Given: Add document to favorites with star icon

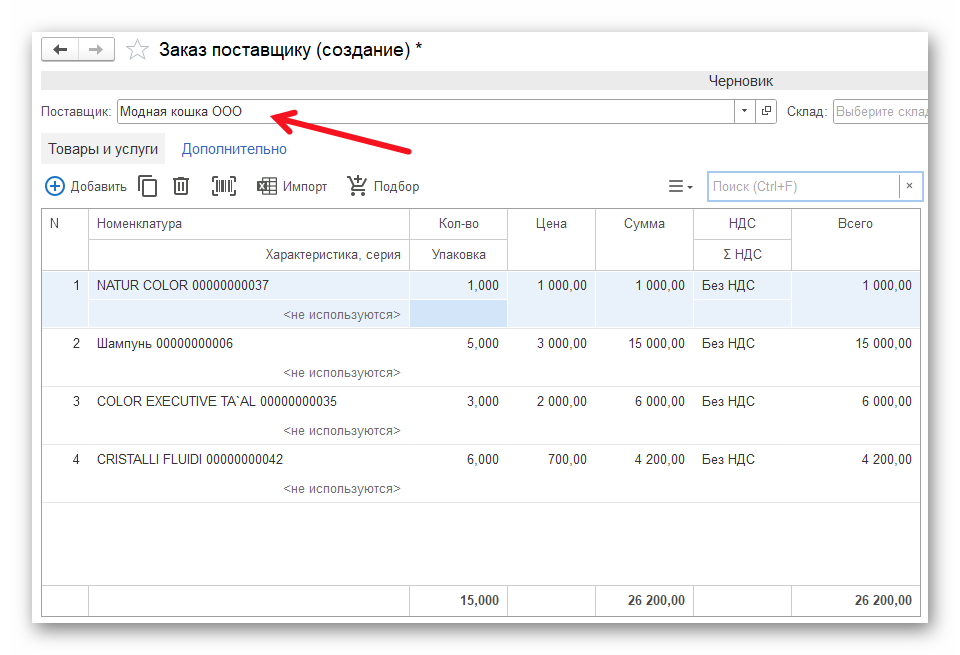Looking at the screenshot, I should [x=138, y=50].
